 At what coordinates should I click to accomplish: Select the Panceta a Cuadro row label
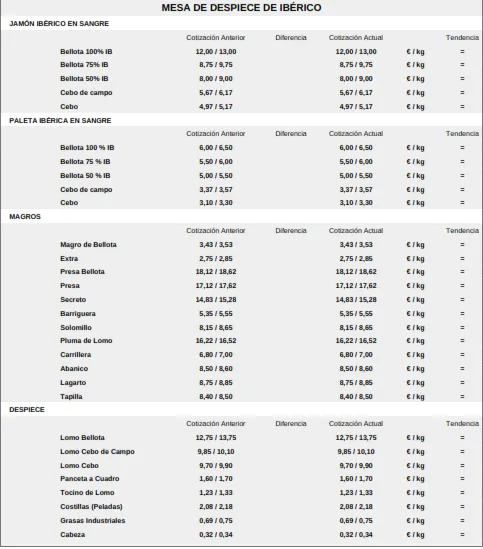(90, 479)
